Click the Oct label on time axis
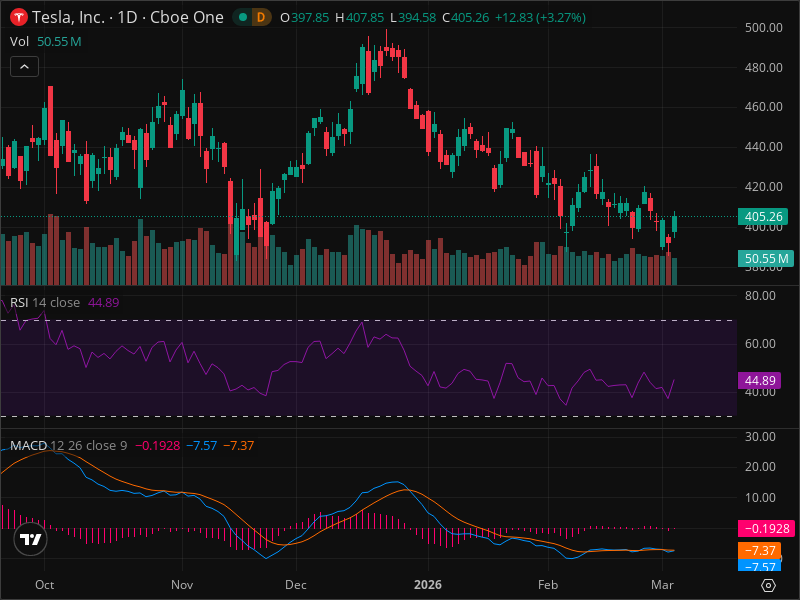800x600 pixels. (x=44, y=585)
